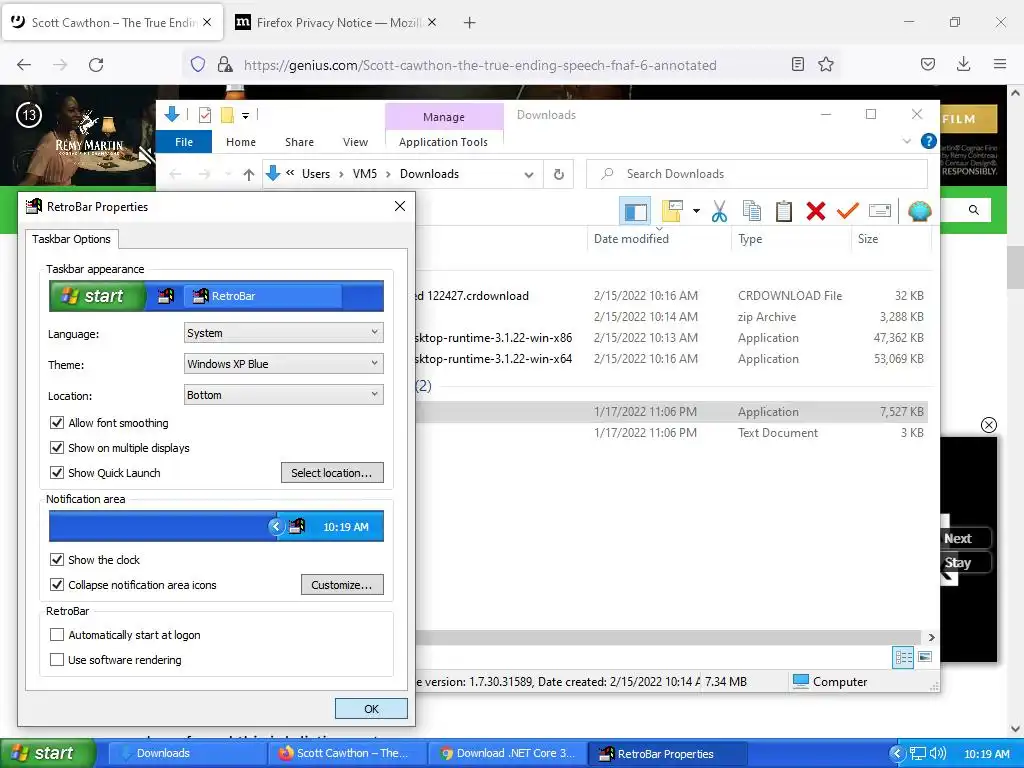Viewport: 1024px width, 768px height.
Task: Click the Paste clipboard icon
Action: (784, 212)
